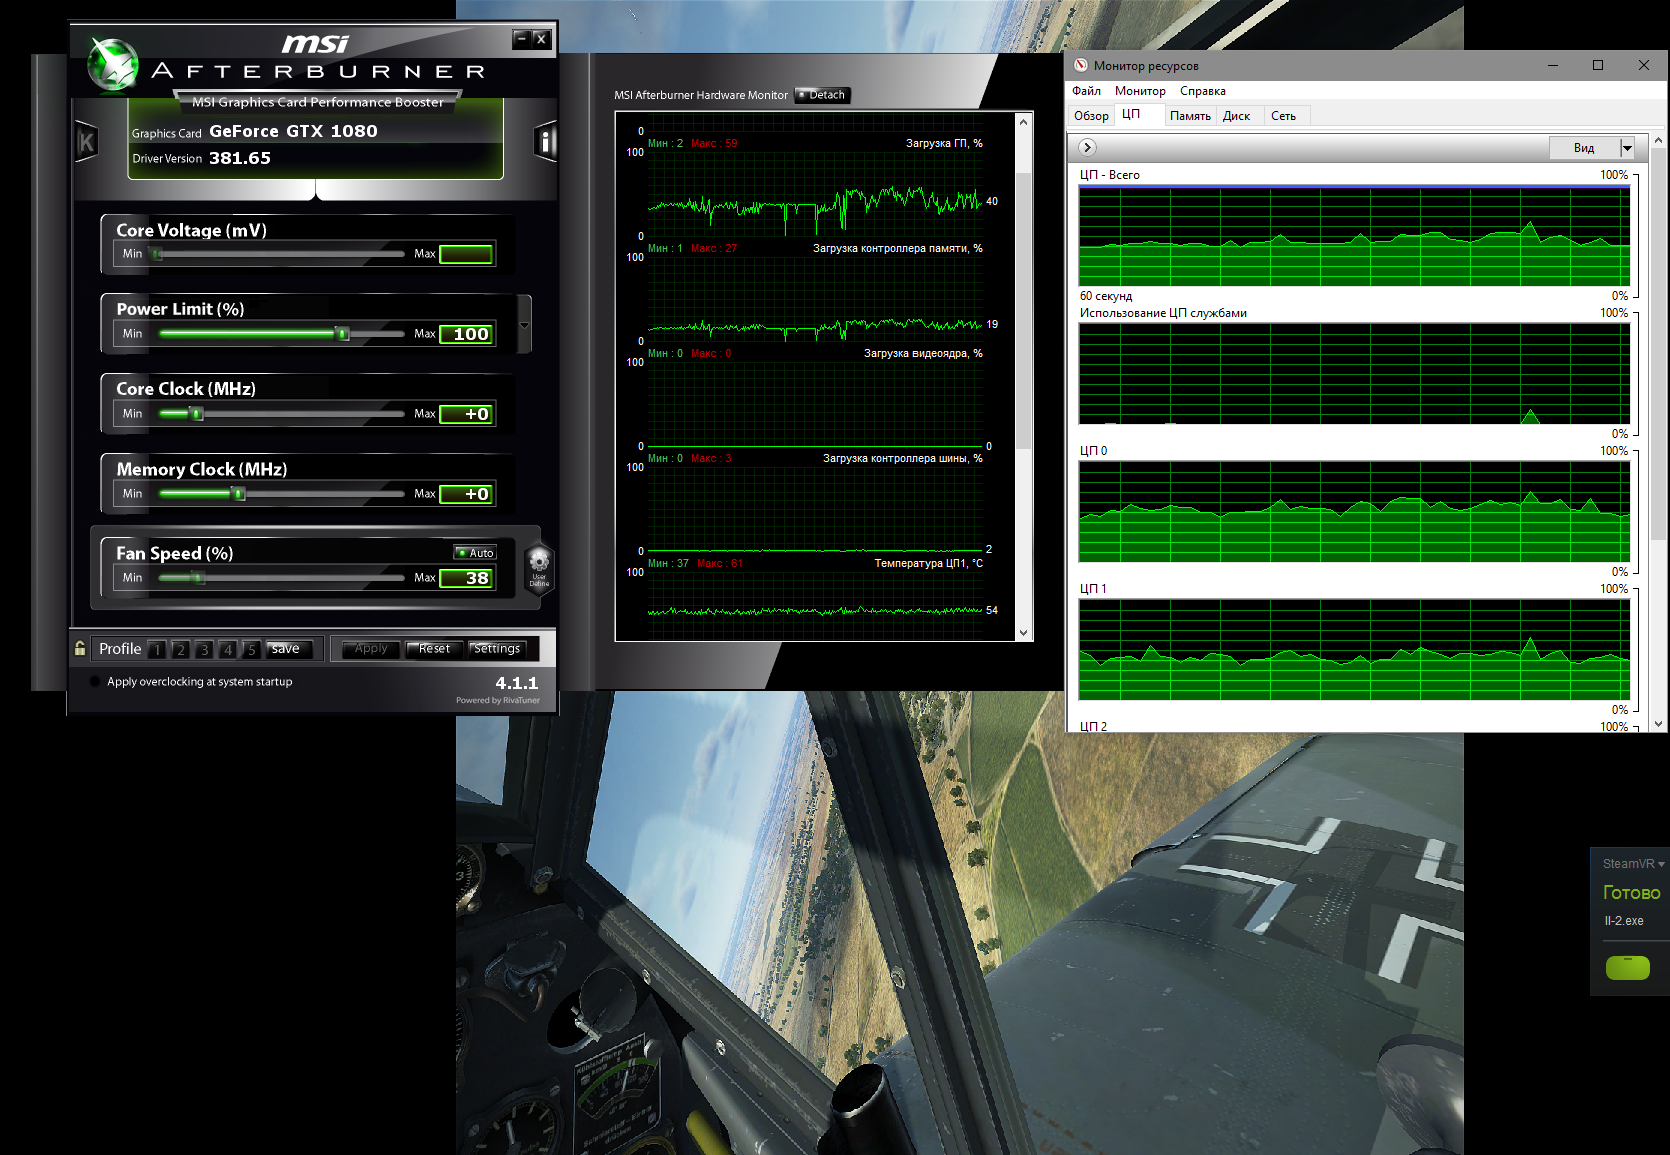1670x1155 pixels.
Task: Click the MSI Afterburner green logo emblem
Action: coord(112,65)
